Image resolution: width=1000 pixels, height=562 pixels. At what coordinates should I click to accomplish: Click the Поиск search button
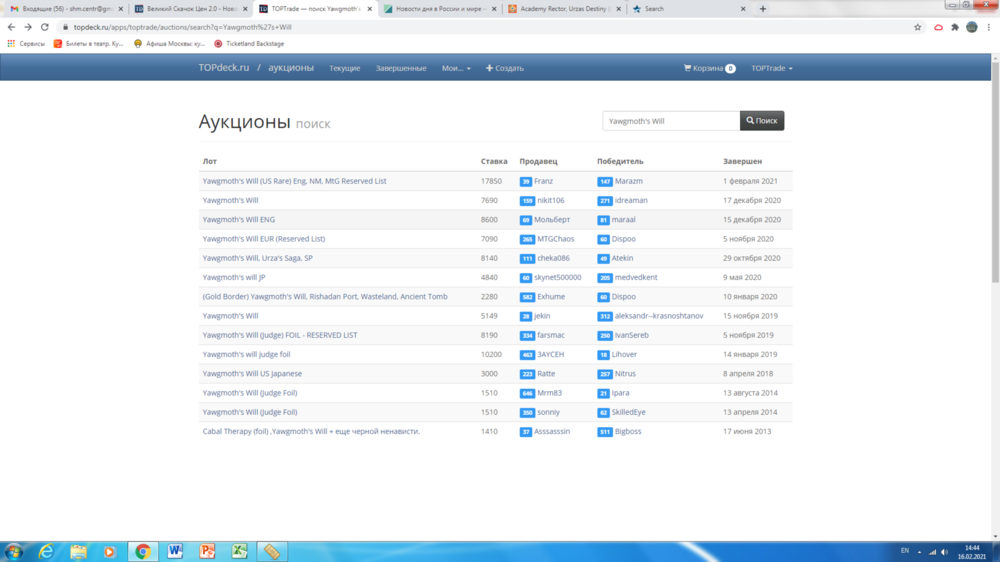tap(762, 121)
